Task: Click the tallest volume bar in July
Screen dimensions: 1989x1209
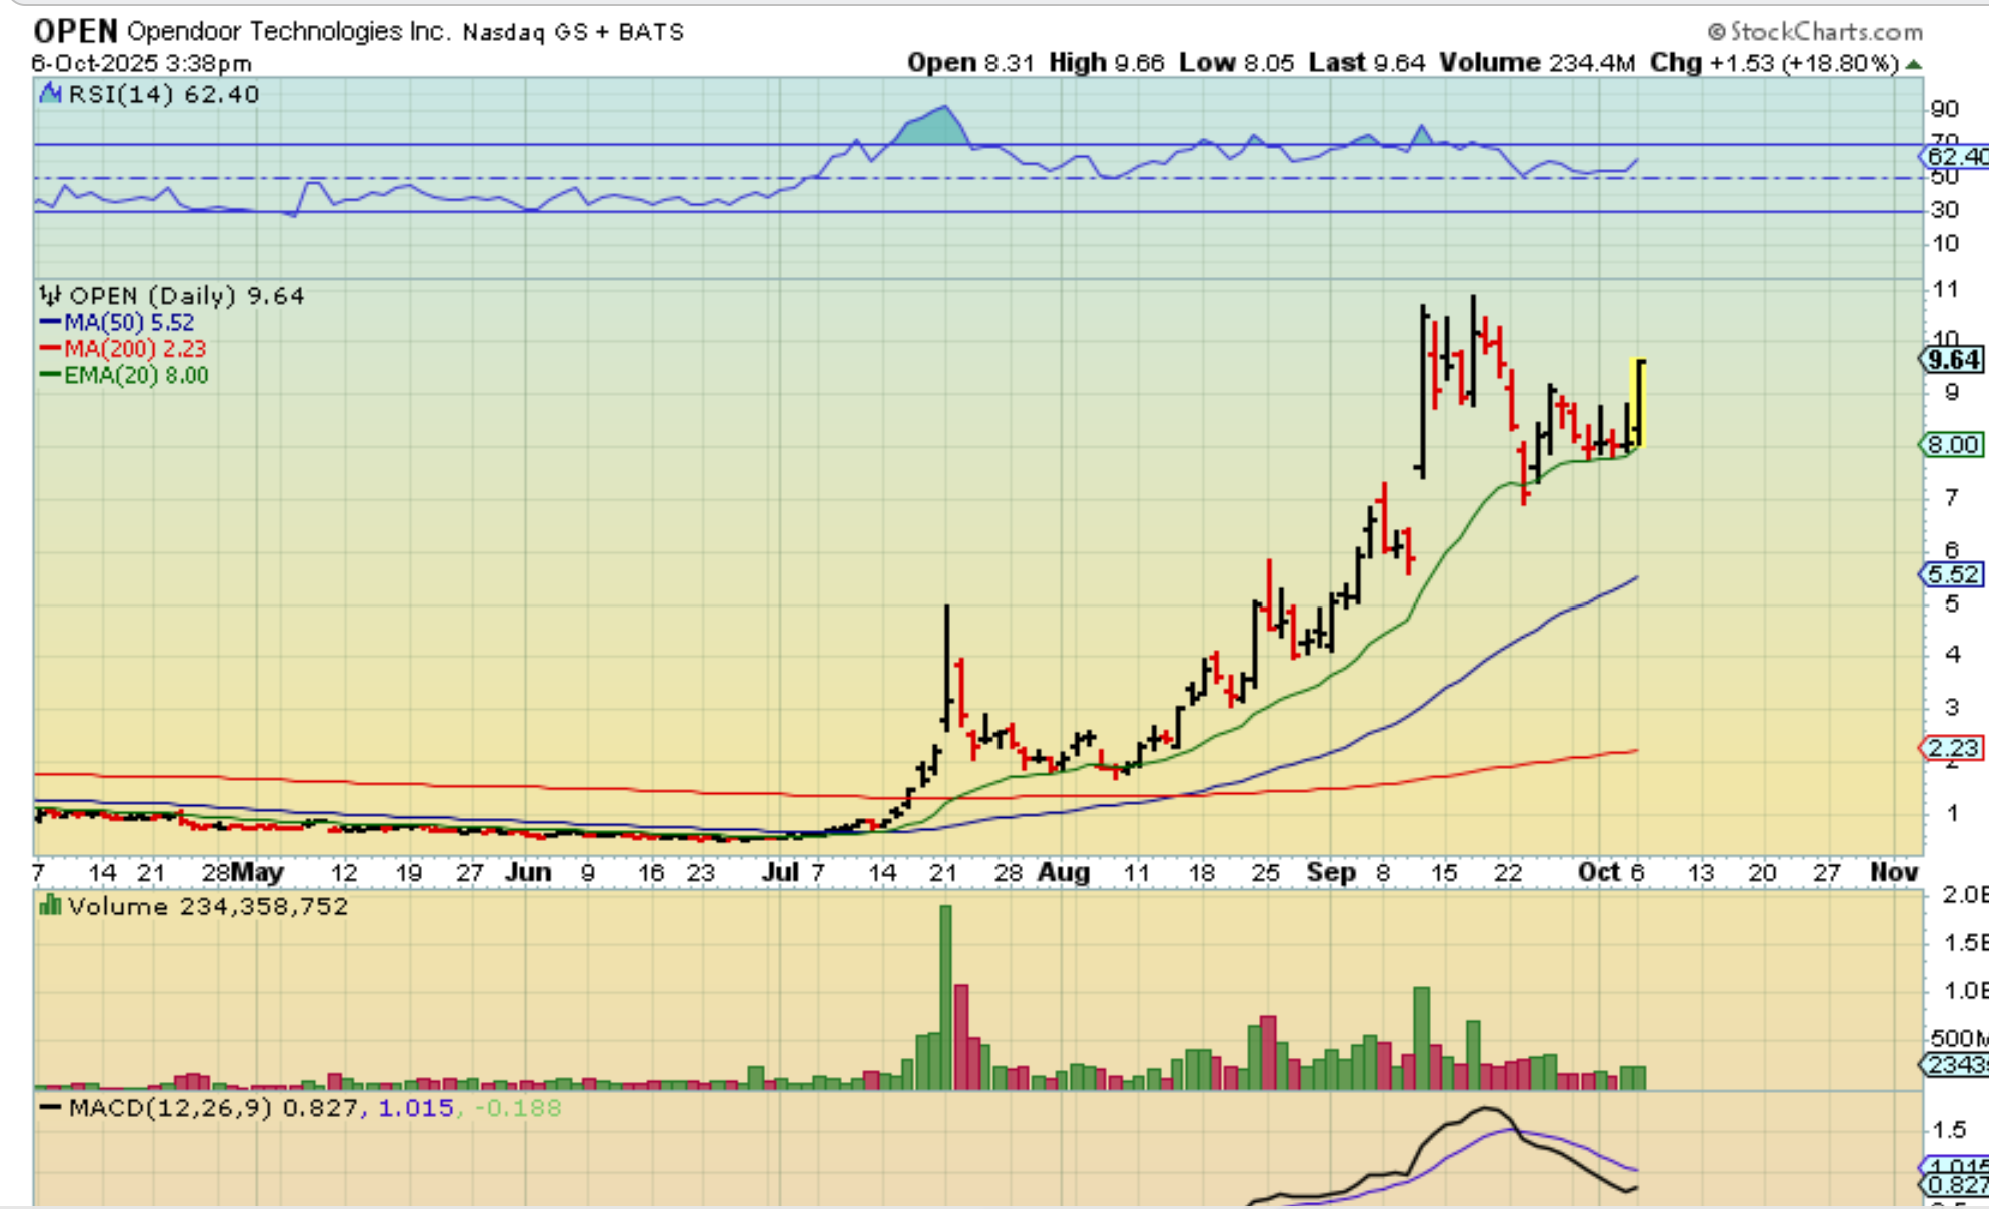Action: click(x=945, y=996)
